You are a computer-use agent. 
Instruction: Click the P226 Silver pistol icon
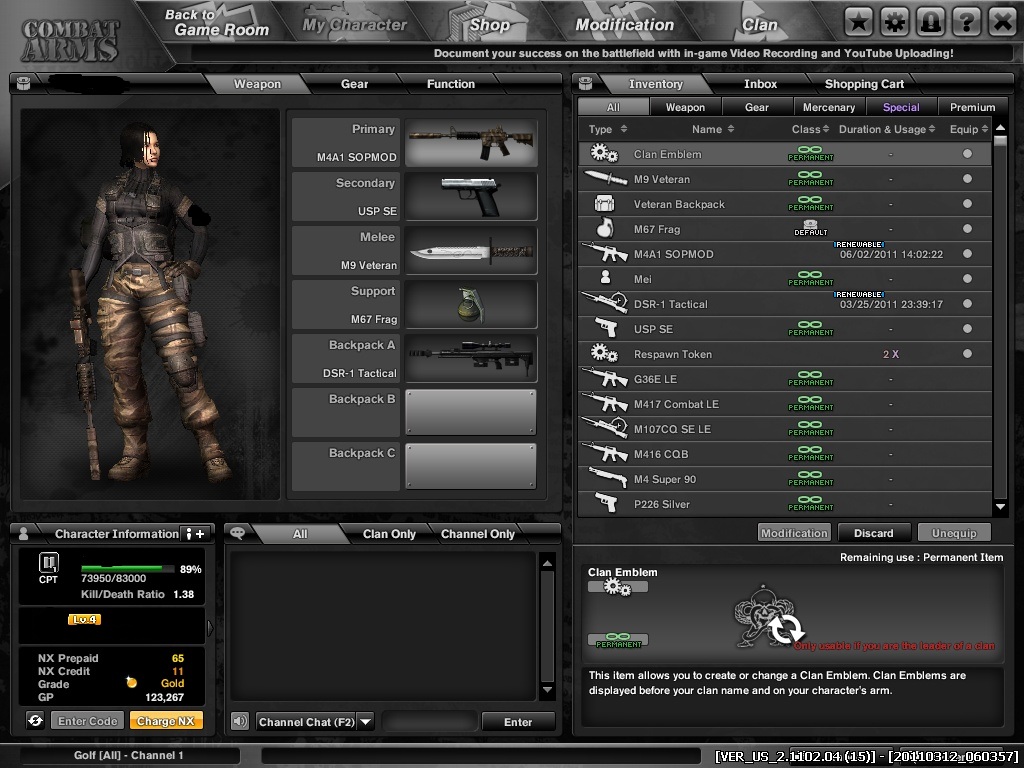tap(606, 502)
